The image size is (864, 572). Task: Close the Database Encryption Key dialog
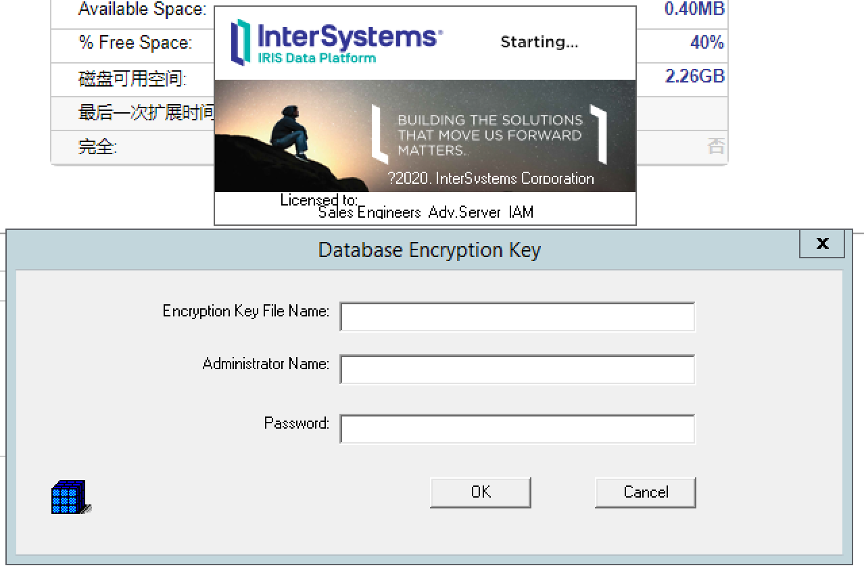822,244
